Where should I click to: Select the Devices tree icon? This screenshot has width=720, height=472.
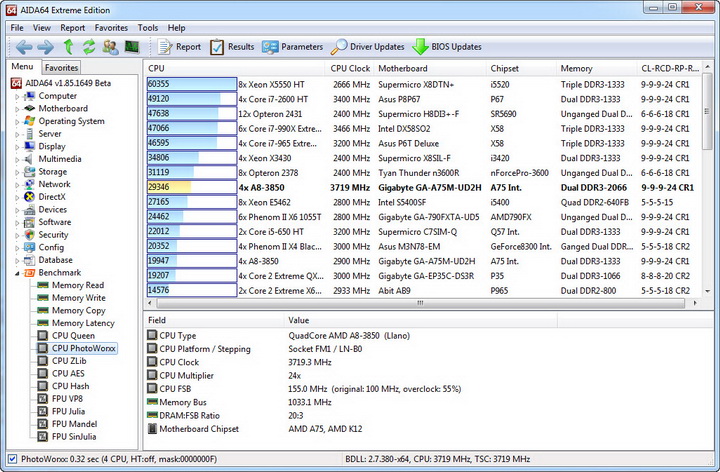[x=29, y=209]
